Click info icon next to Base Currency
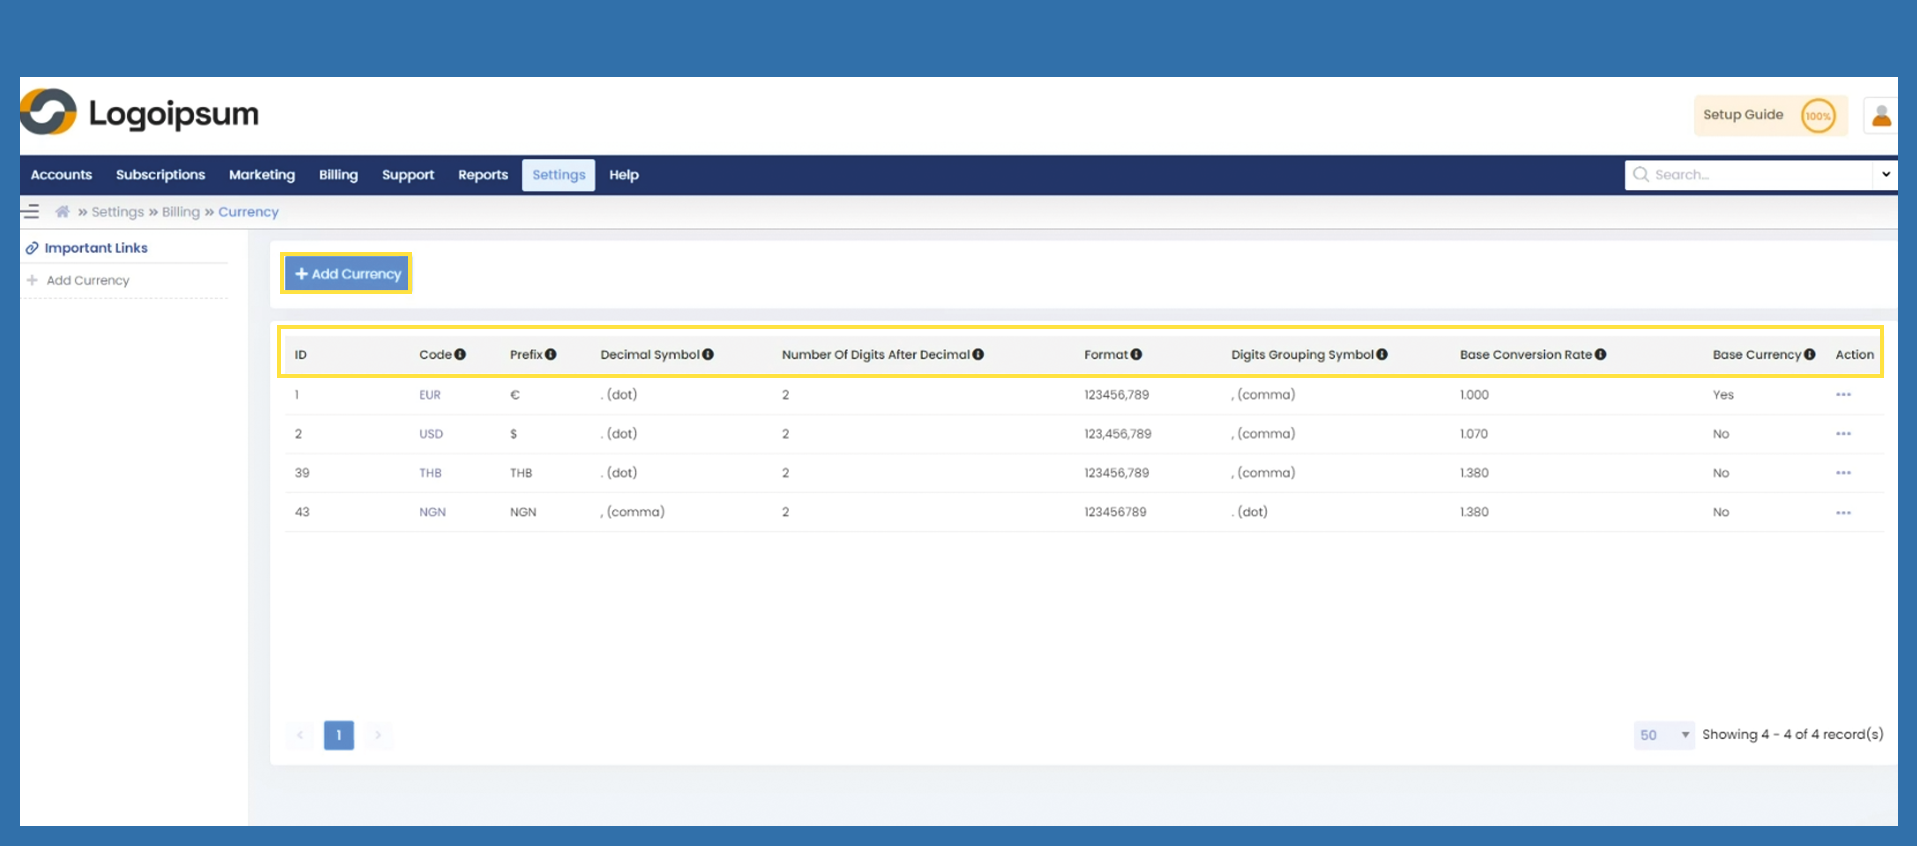The width and height of the screenshot is (1917, 846). tap(1809, 355)
